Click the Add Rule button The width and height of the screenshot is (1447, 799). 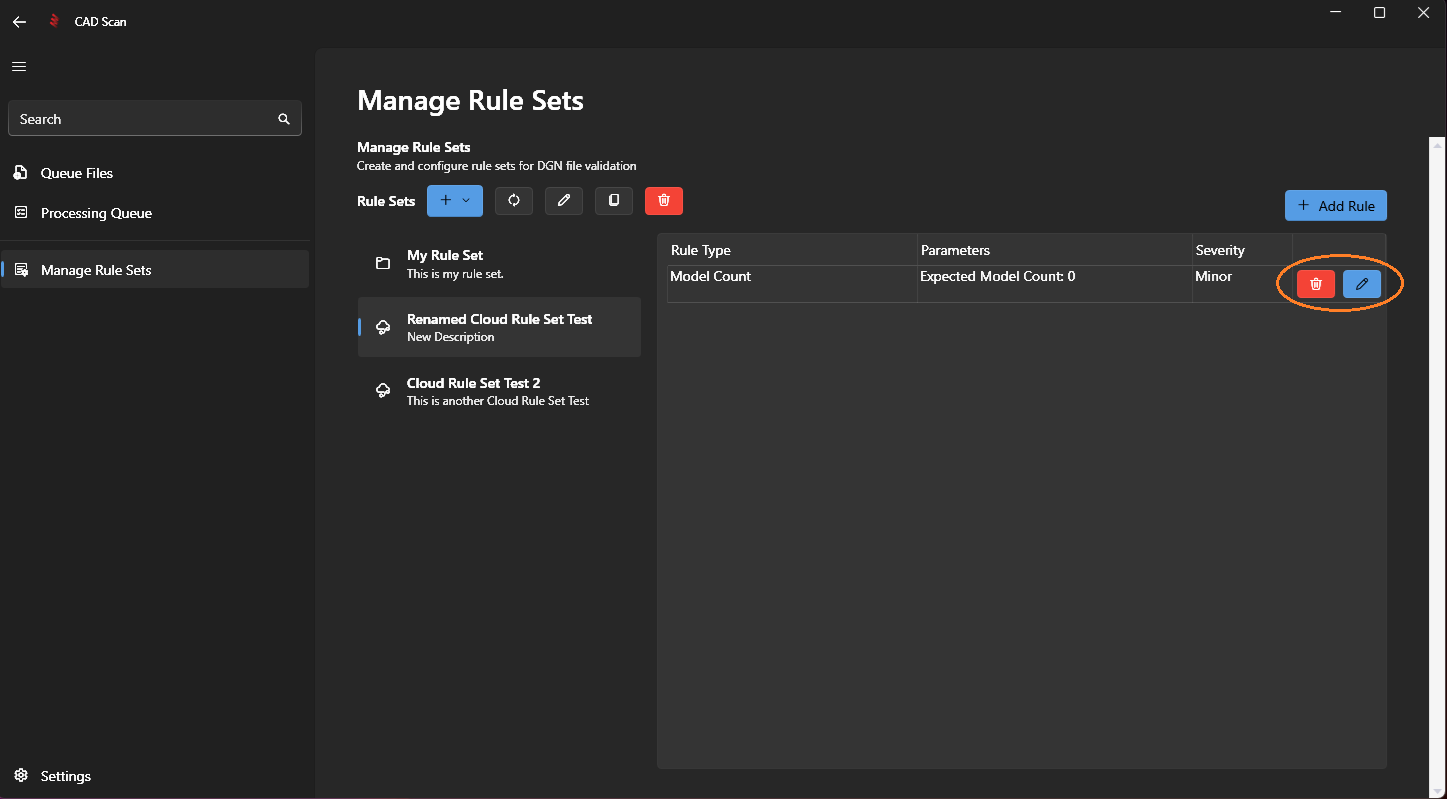(1335, 206)
